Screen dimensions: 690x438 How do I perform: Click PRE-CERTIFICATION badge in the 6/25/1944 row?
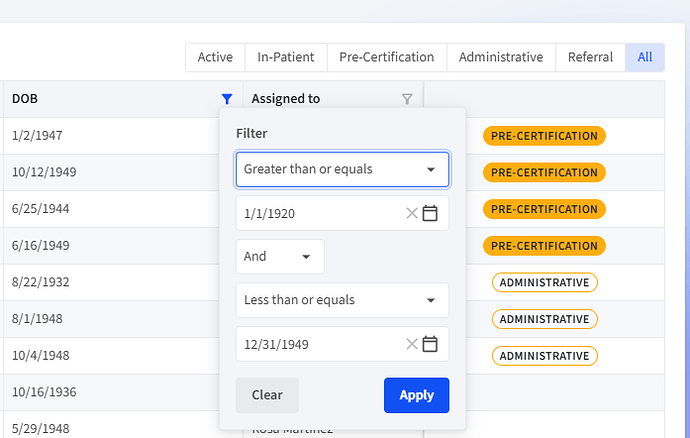544,209
